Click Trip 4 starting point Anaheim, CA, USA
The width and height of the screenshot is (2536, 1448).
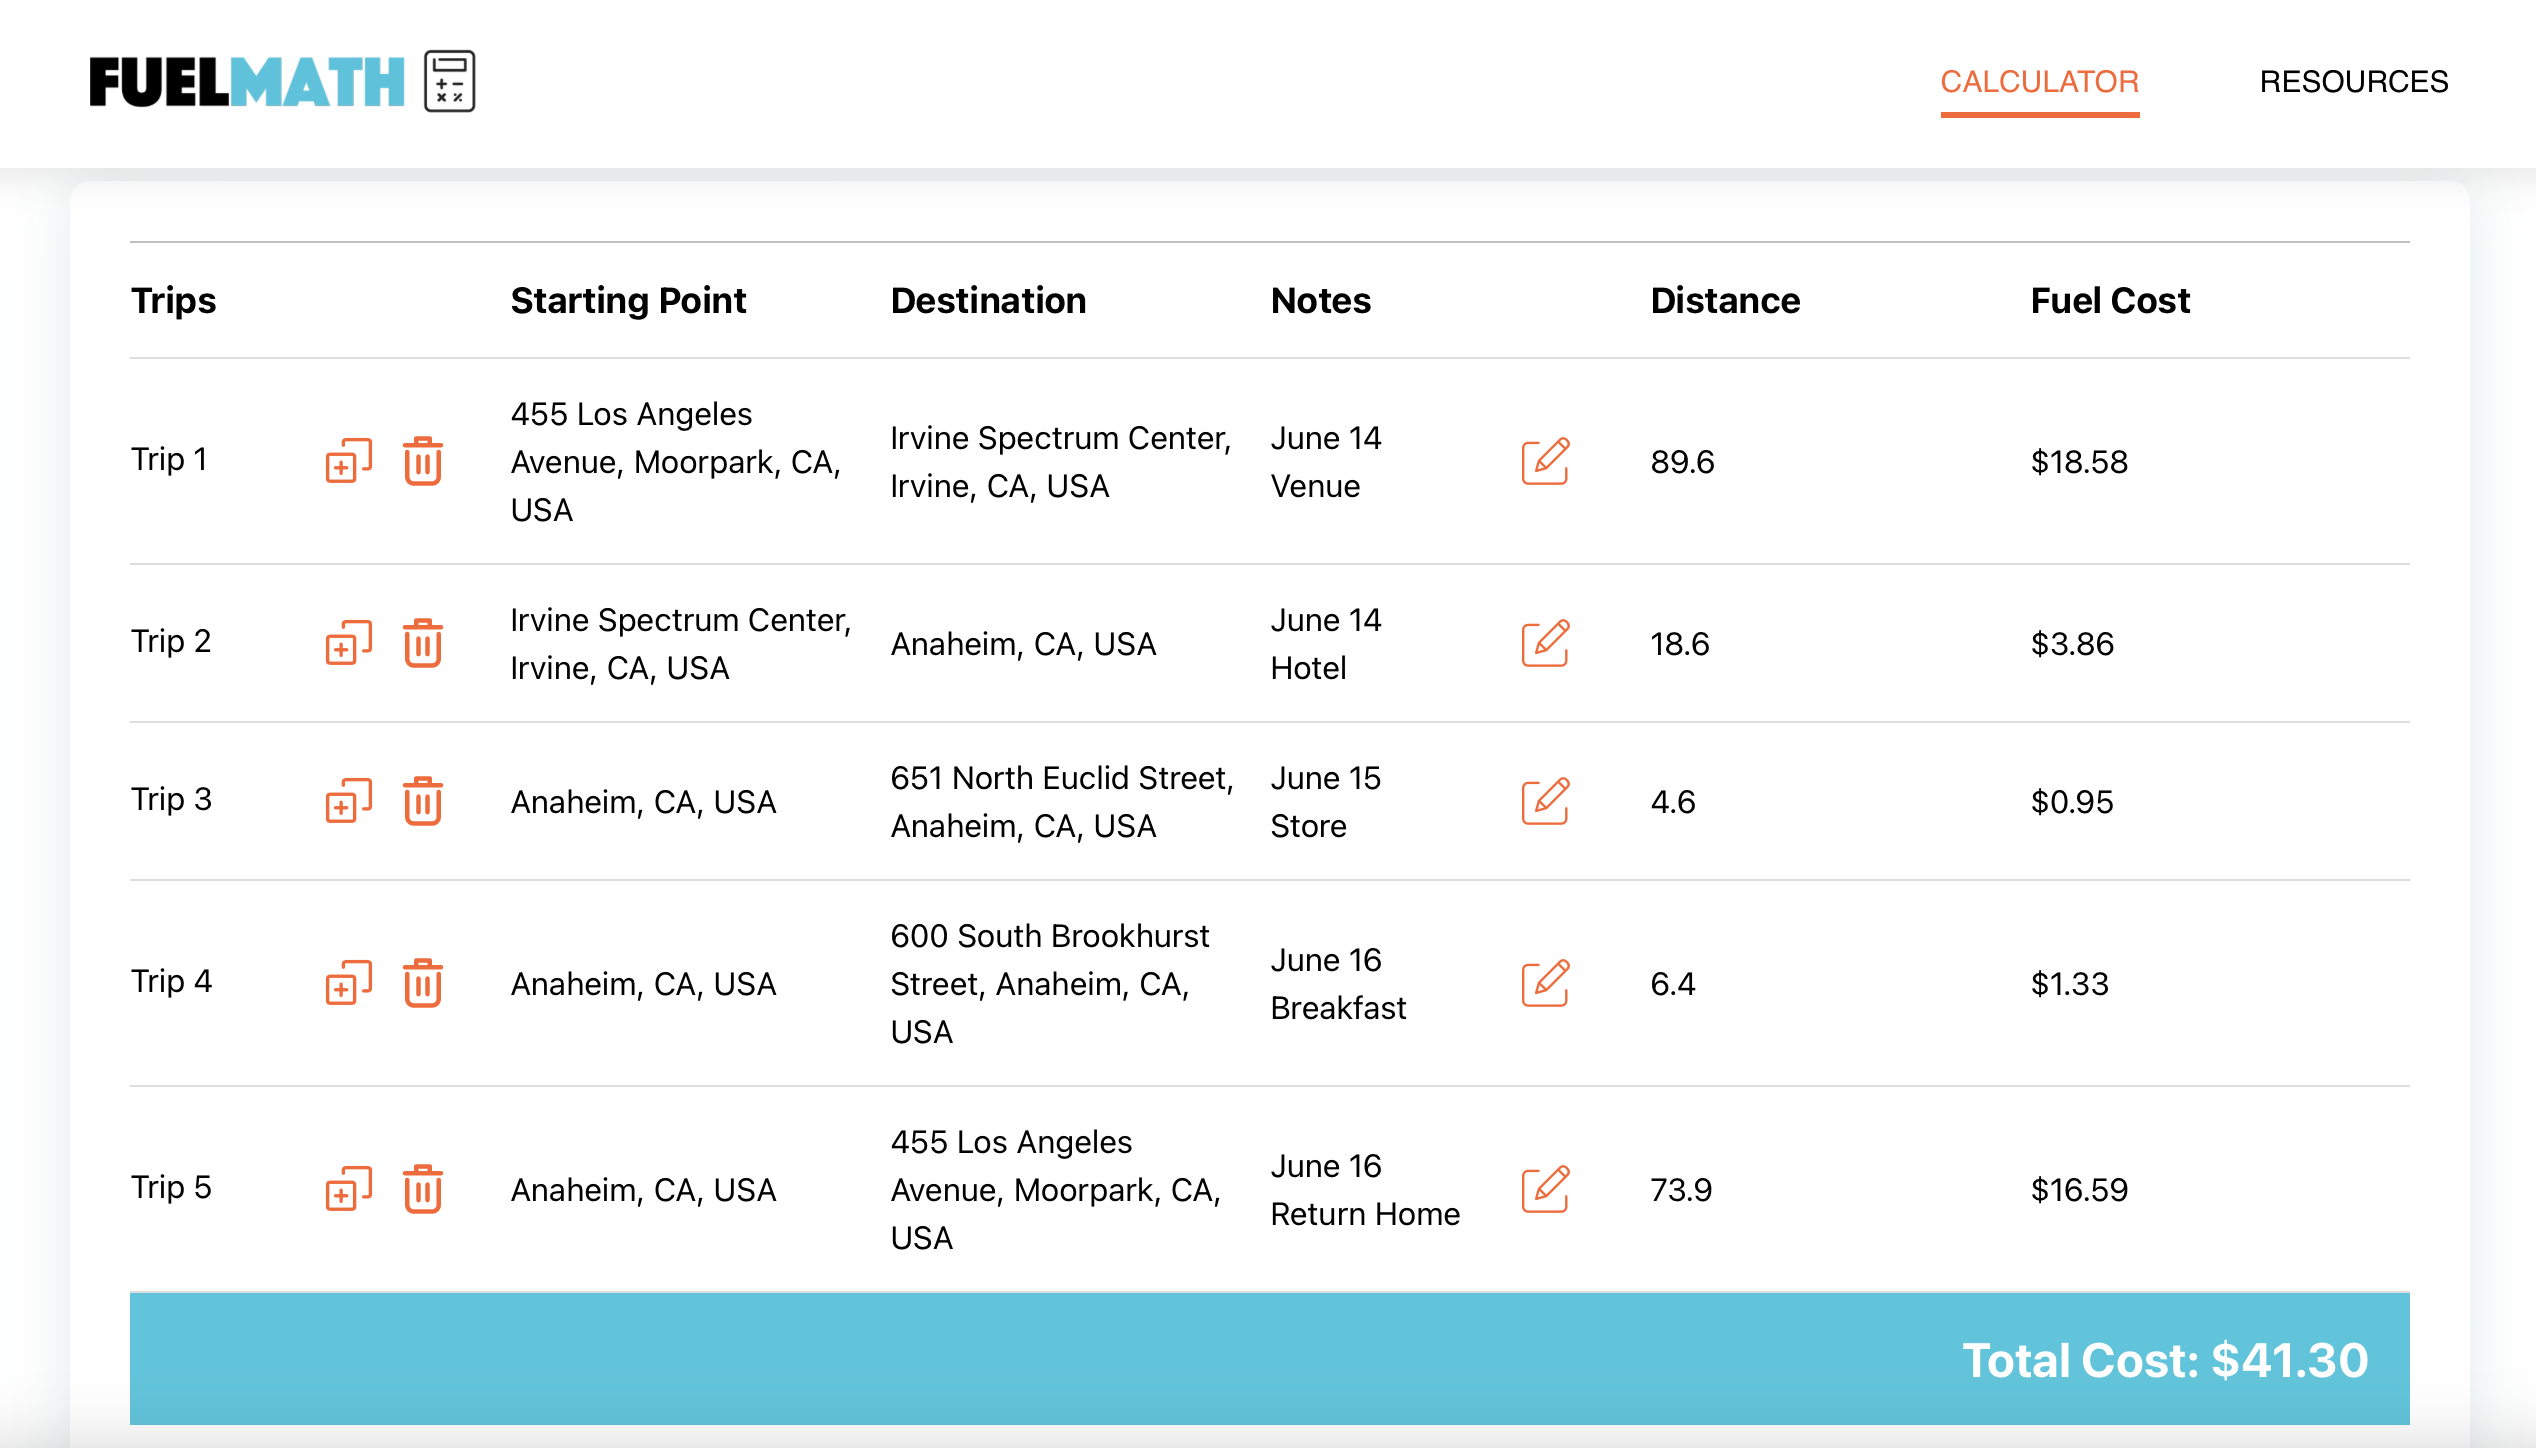point(643,984)
